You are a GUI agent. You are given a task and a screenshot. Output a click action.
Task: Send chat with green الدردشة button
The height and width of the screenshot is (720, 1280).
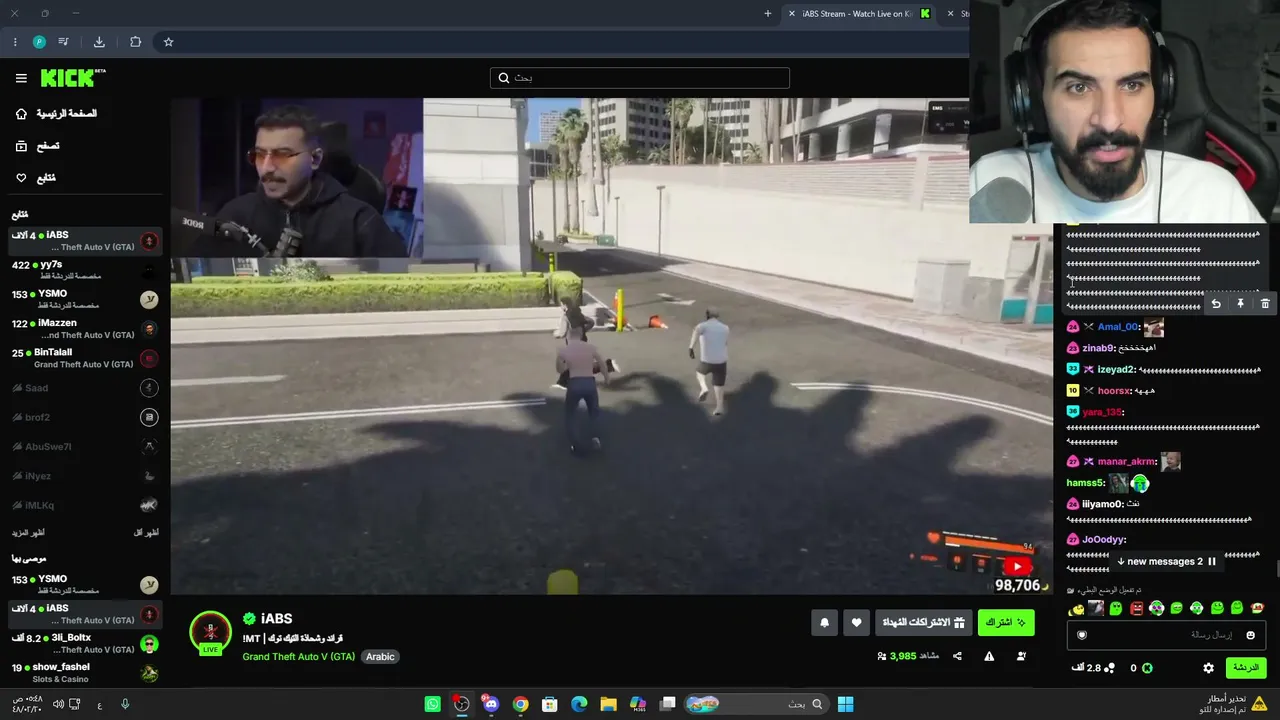pos(1245,668)
